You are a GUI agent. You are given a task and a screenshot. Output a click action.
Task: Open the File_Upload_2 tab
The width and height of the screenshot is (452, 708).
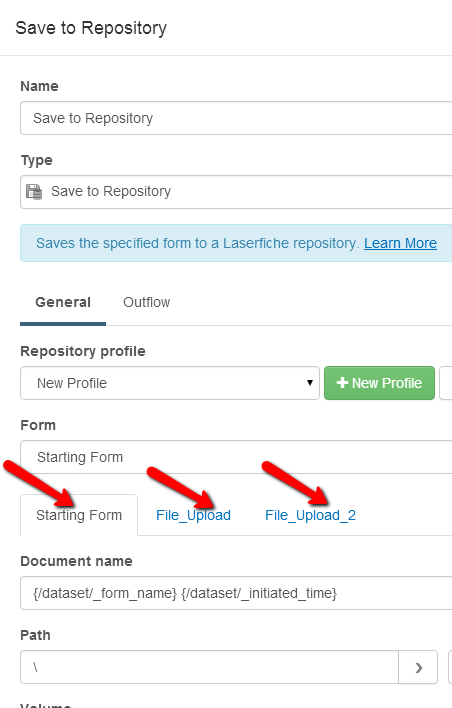tap(310, 515)
